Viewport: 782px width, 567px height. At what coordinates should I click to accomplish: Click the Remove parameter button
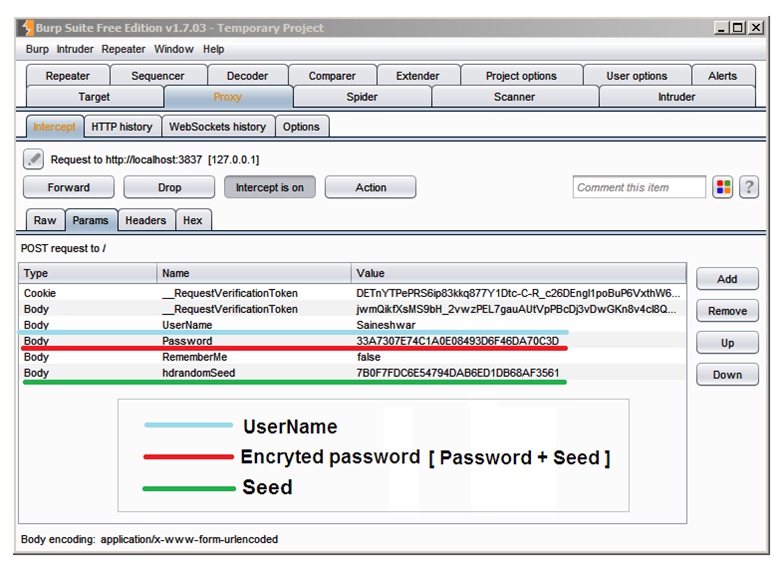(x=727, y=311)
